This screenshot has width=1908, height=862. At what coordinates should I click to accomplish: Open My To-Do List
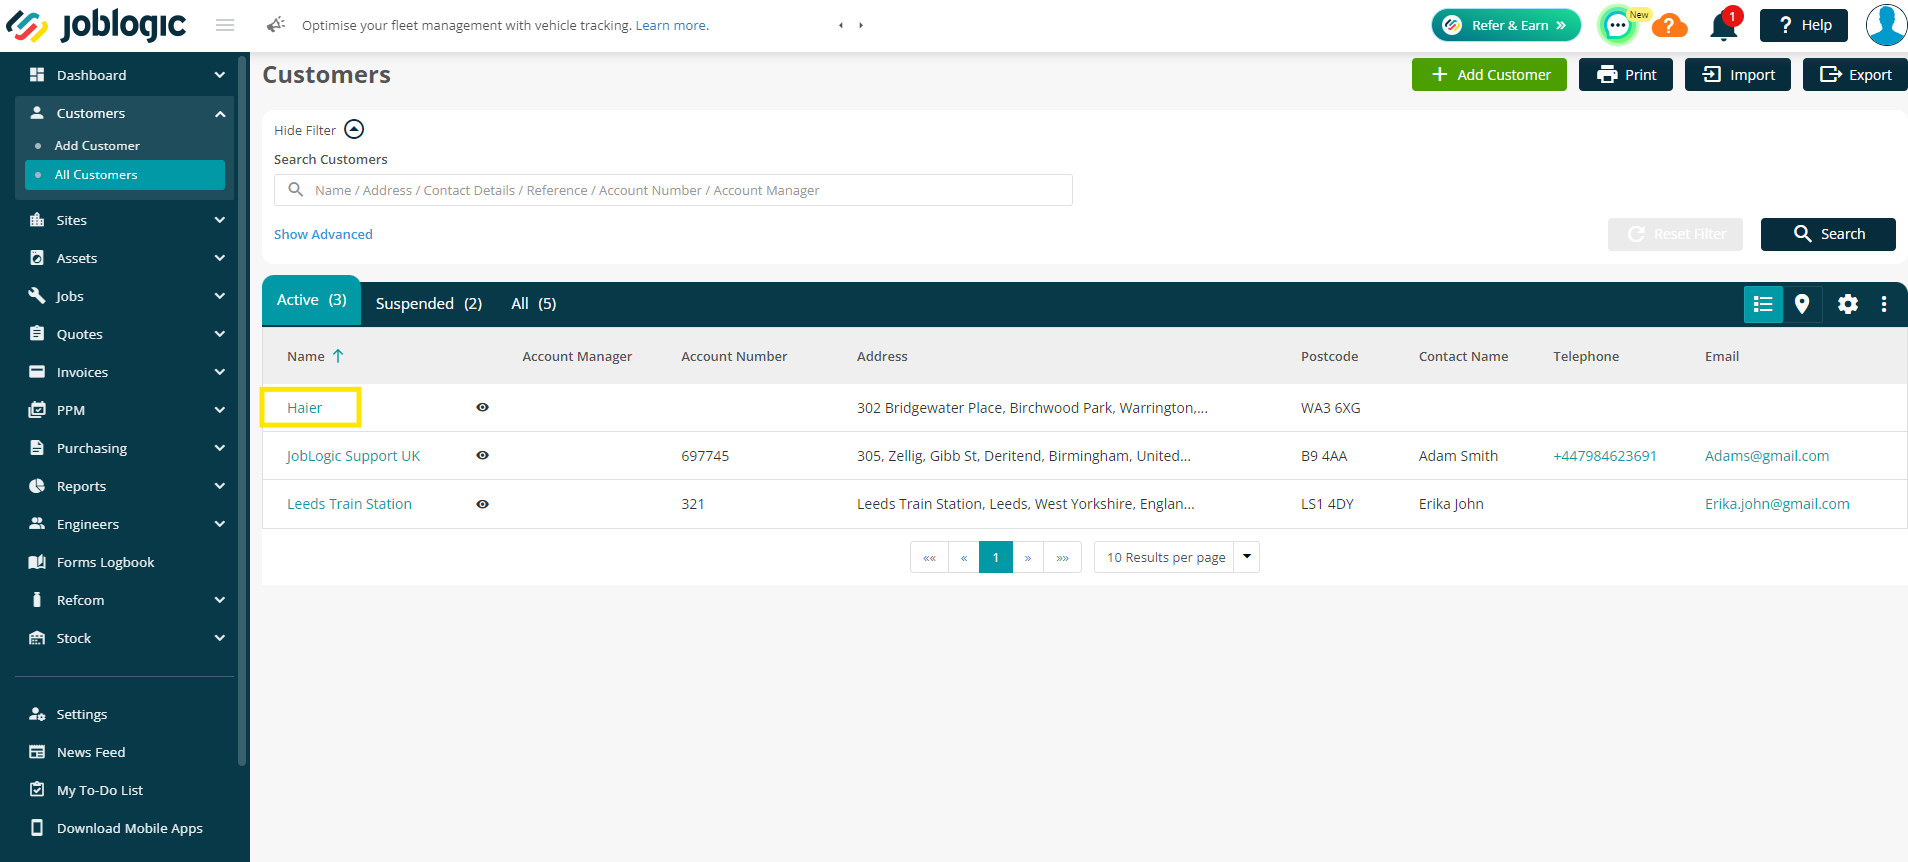[x=99, y=790]
